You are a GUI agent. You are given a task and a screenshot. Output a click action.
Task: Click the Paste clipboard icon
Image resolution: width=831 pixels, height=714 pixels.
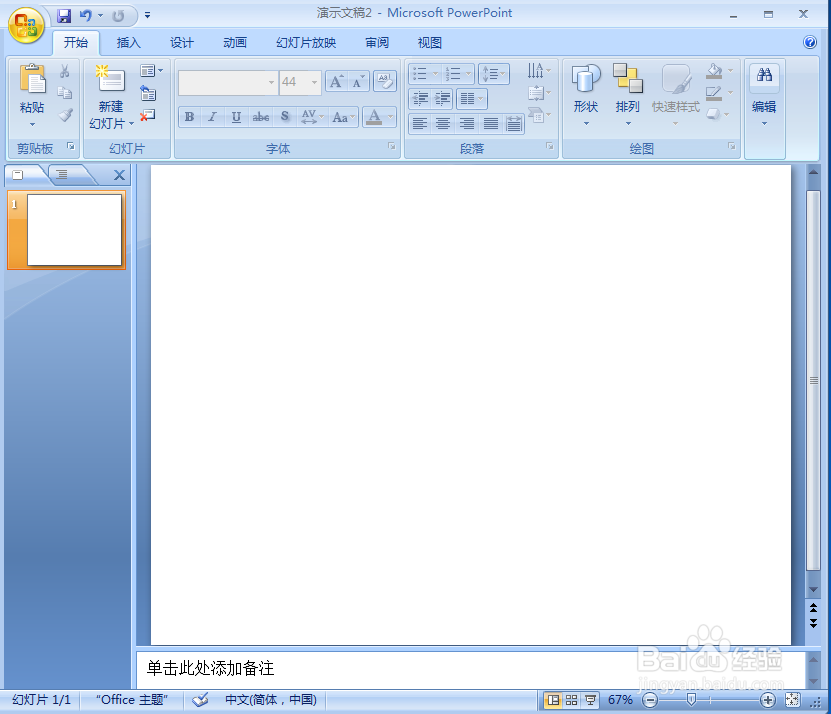click(32, 78)
